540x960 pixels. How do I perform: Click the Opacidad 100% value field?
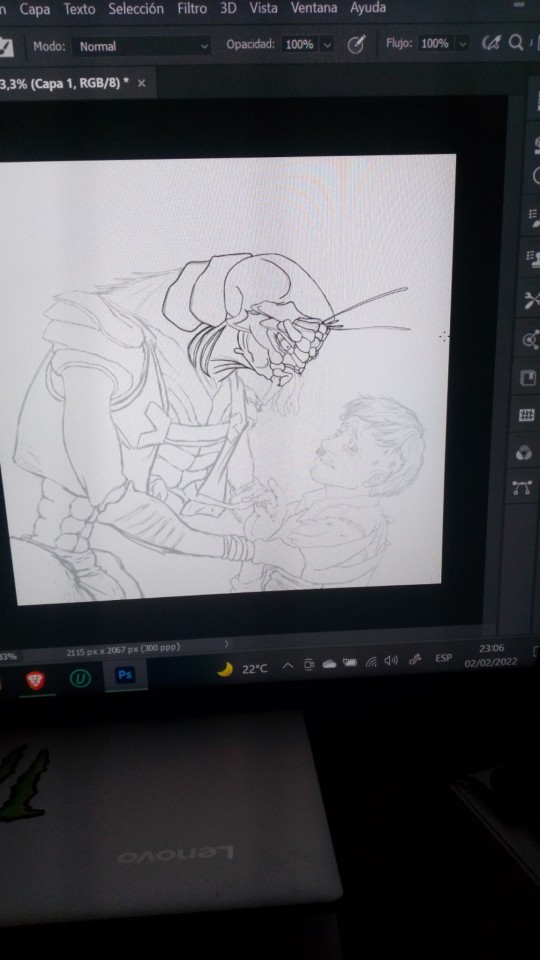299,44
